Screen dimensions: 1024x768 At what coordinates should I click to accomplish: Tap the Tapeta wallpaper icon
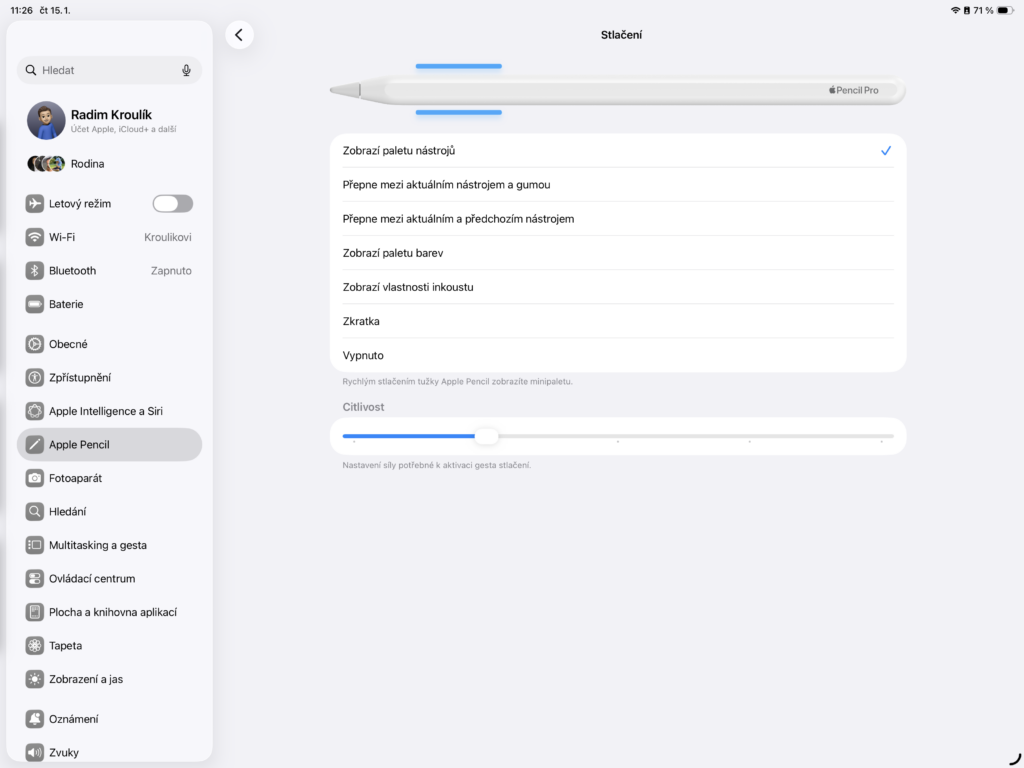point(35,646)
